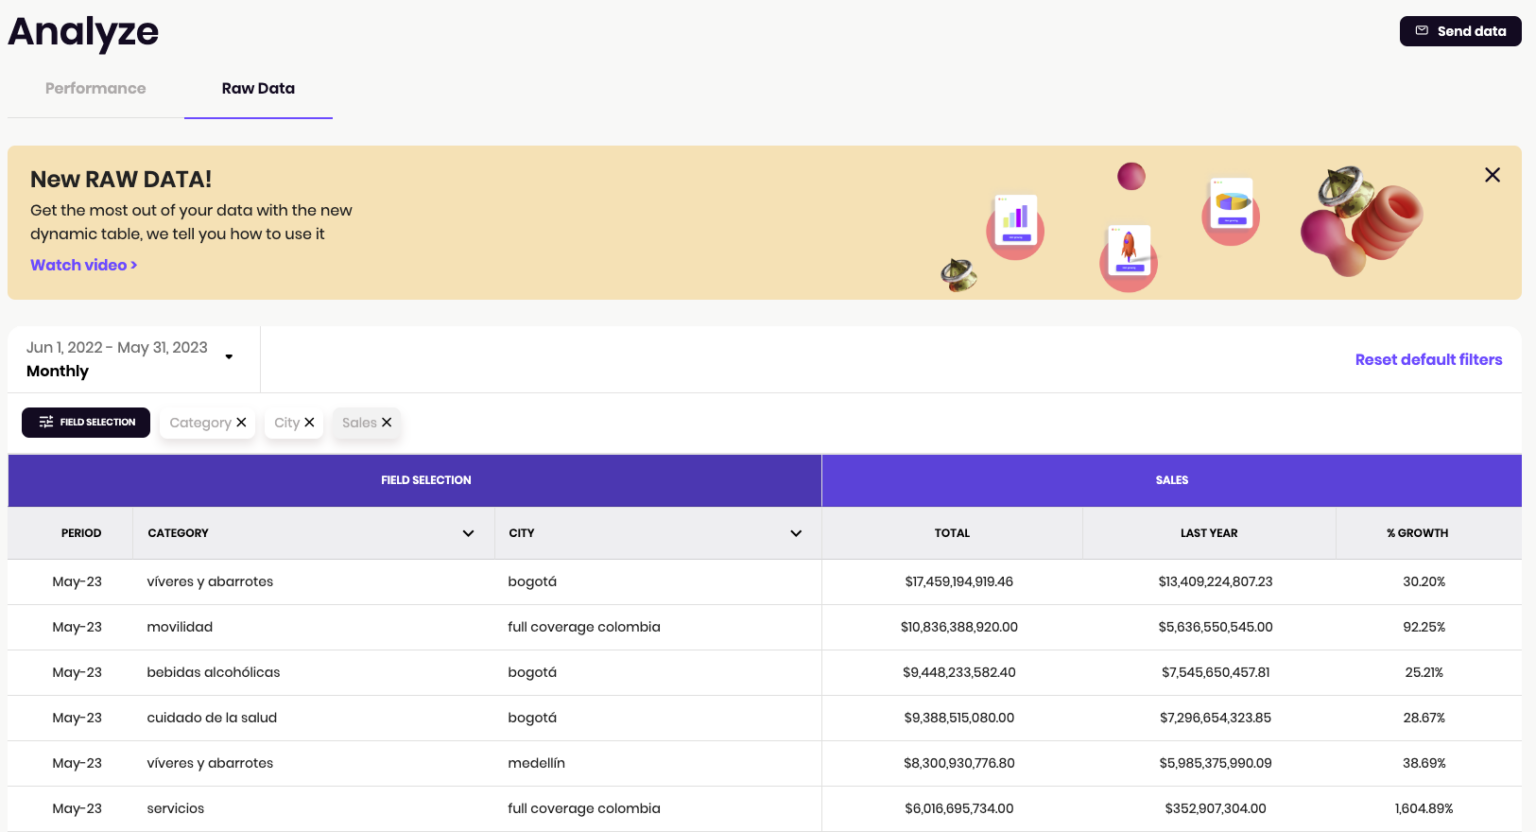Open the Watch video link

coord(83,264)
